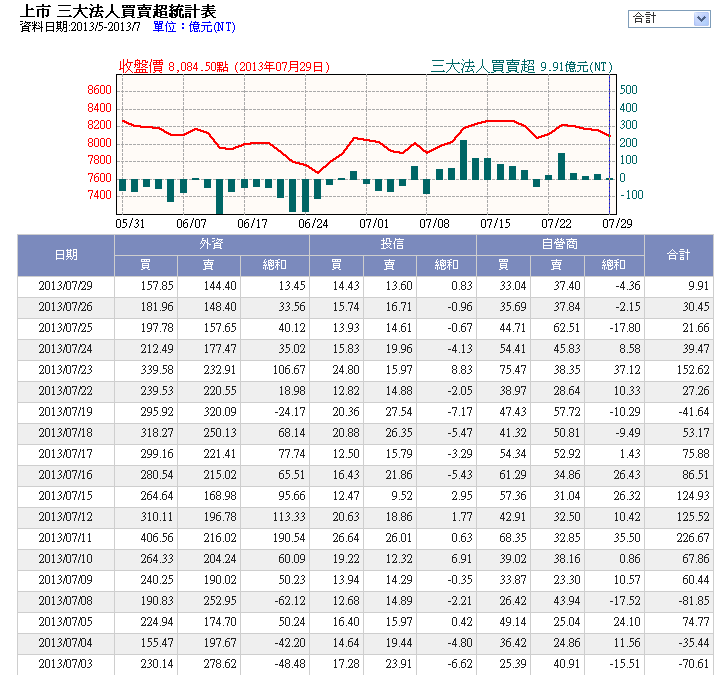Select date row 2013/07/23

[65, 370]
